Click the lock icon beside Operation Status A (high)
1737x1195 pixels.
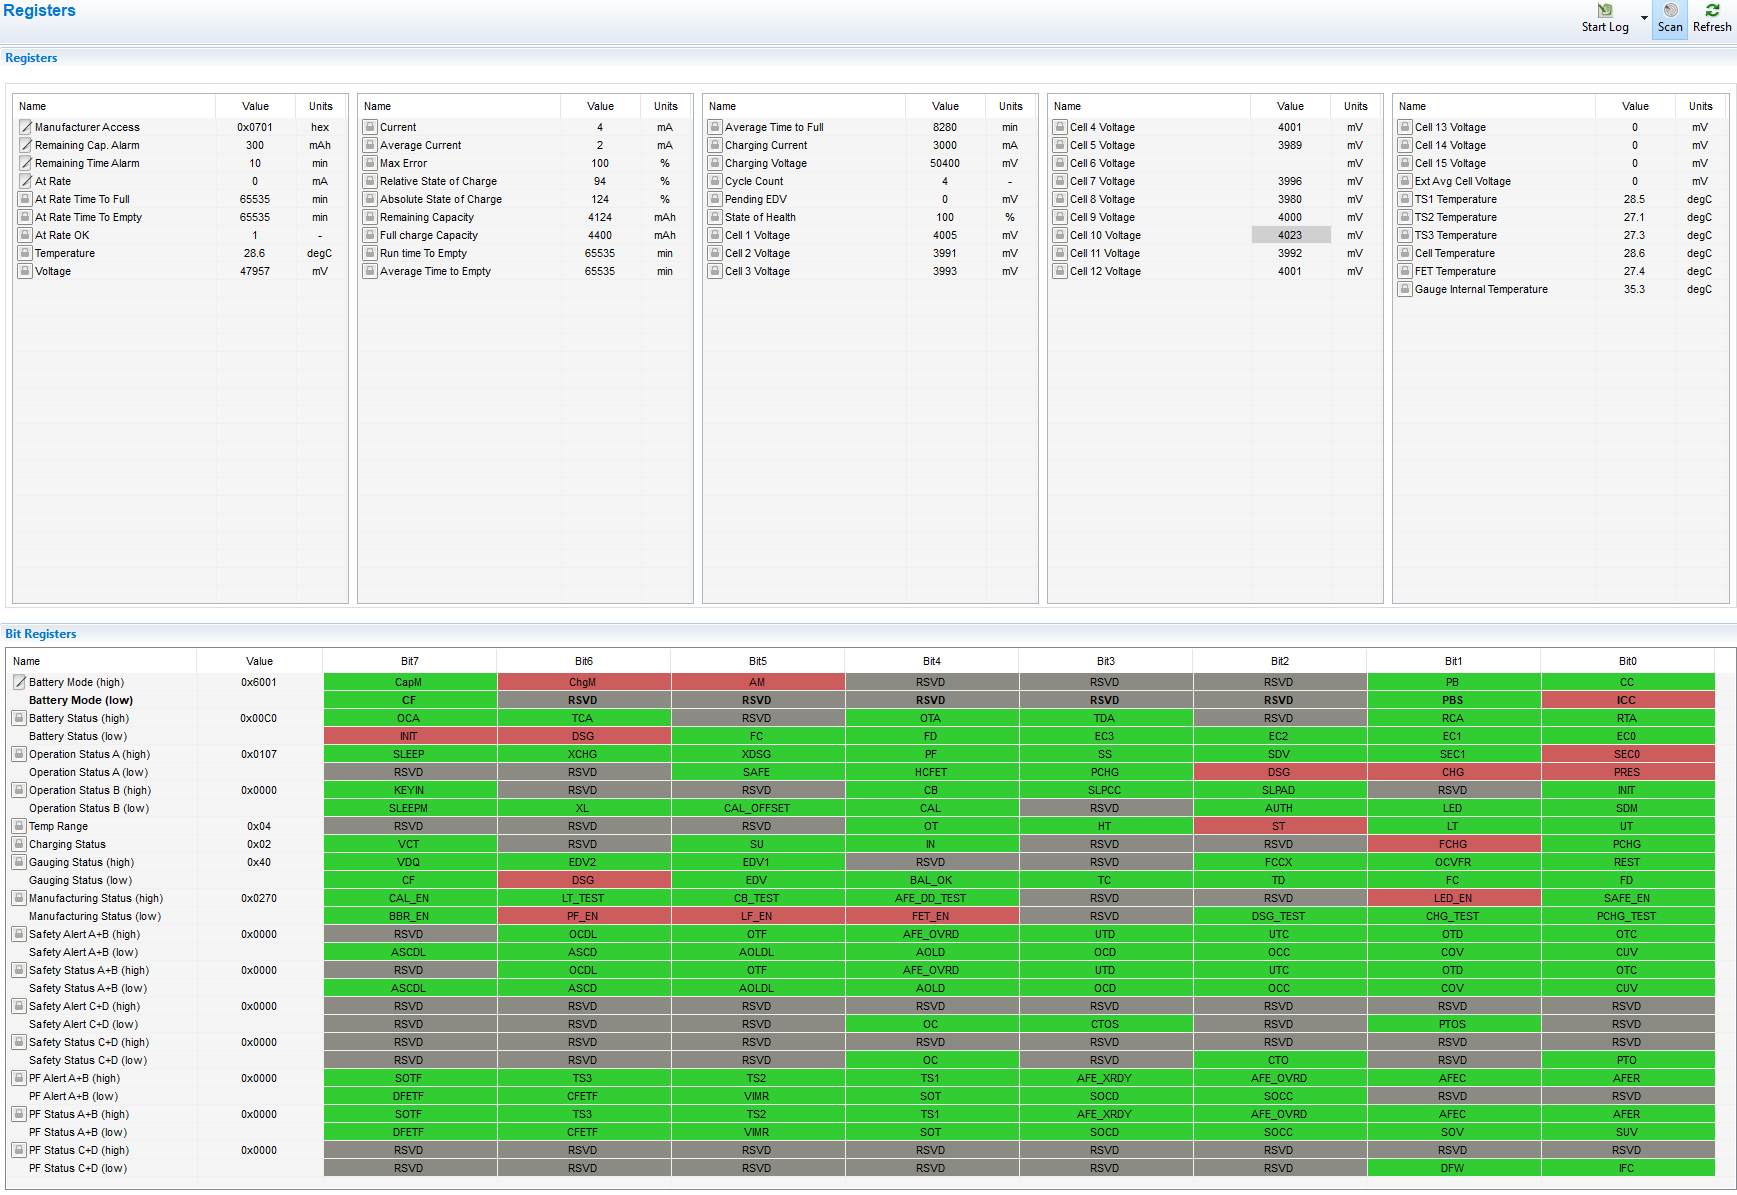19,754
